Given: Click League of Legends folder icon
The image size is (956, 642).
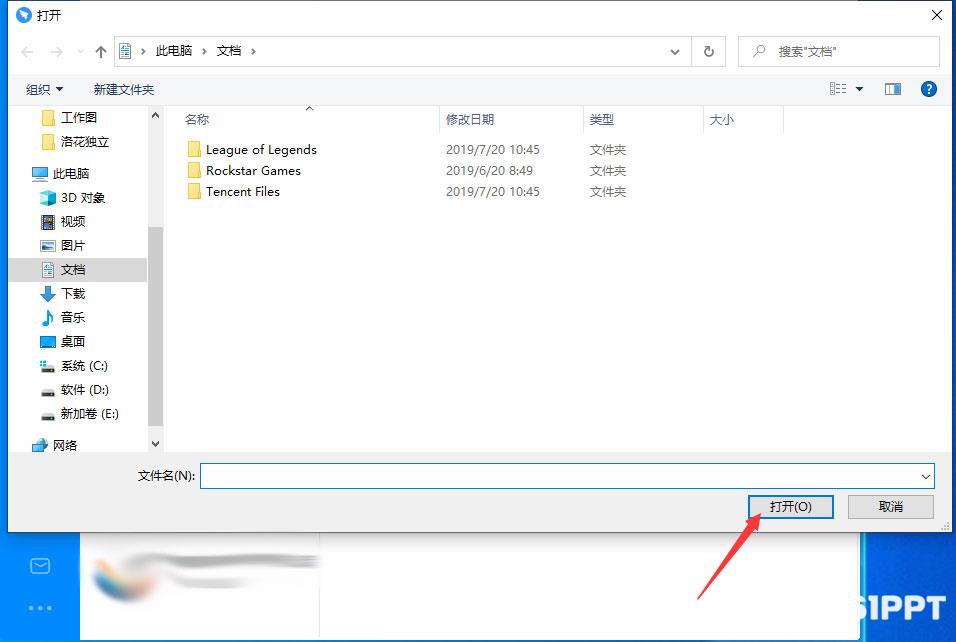Looking at the screenshot, I should pos(194,149).
